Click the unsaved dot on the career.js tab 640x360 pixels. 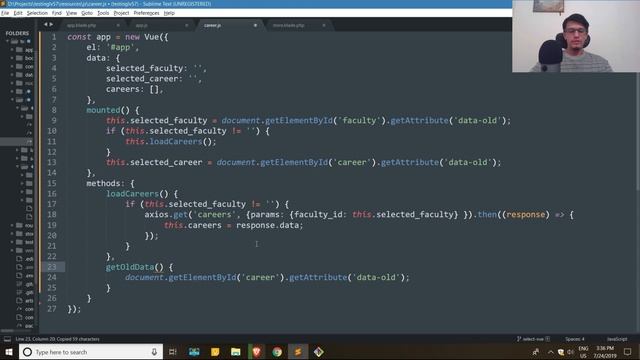point(255,25)
